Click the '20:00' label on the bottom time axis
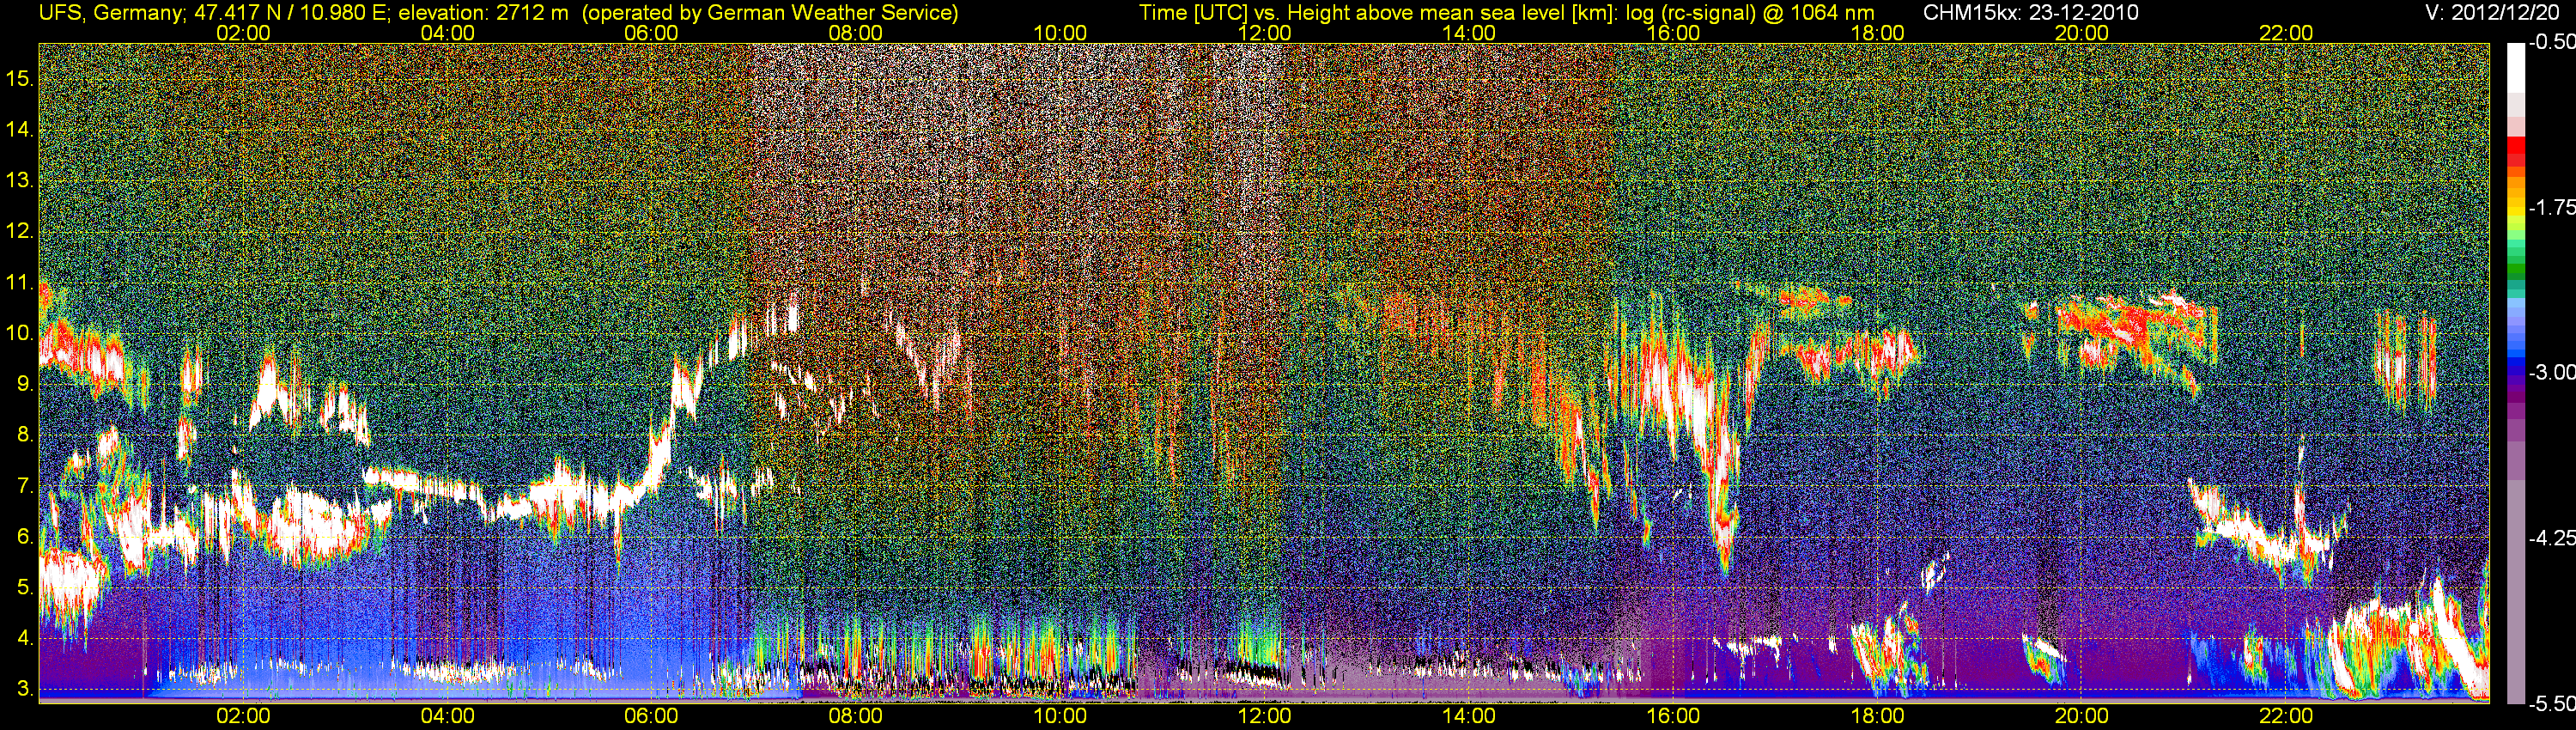2576x730 pixels. tap(2082, 717)
